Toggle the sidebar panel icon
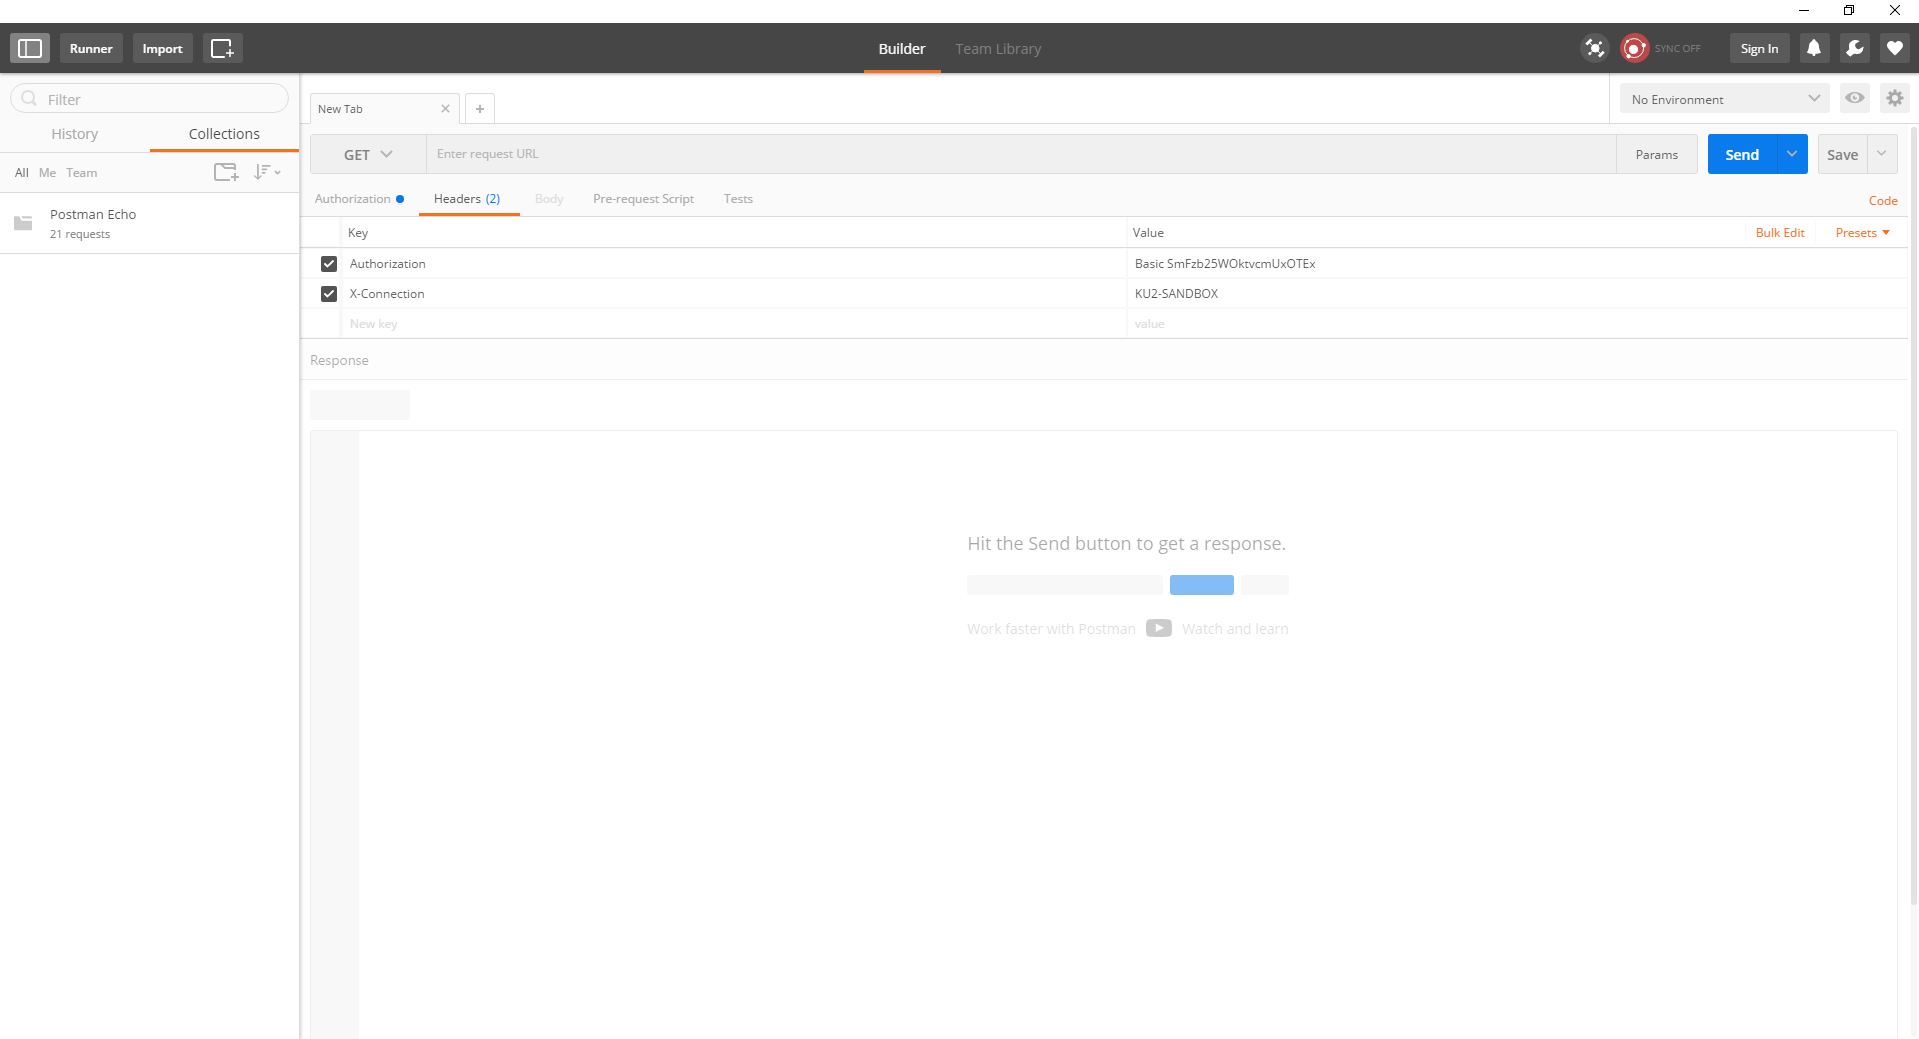The height and width of the screenshot is (1039, 1919). 30,48
